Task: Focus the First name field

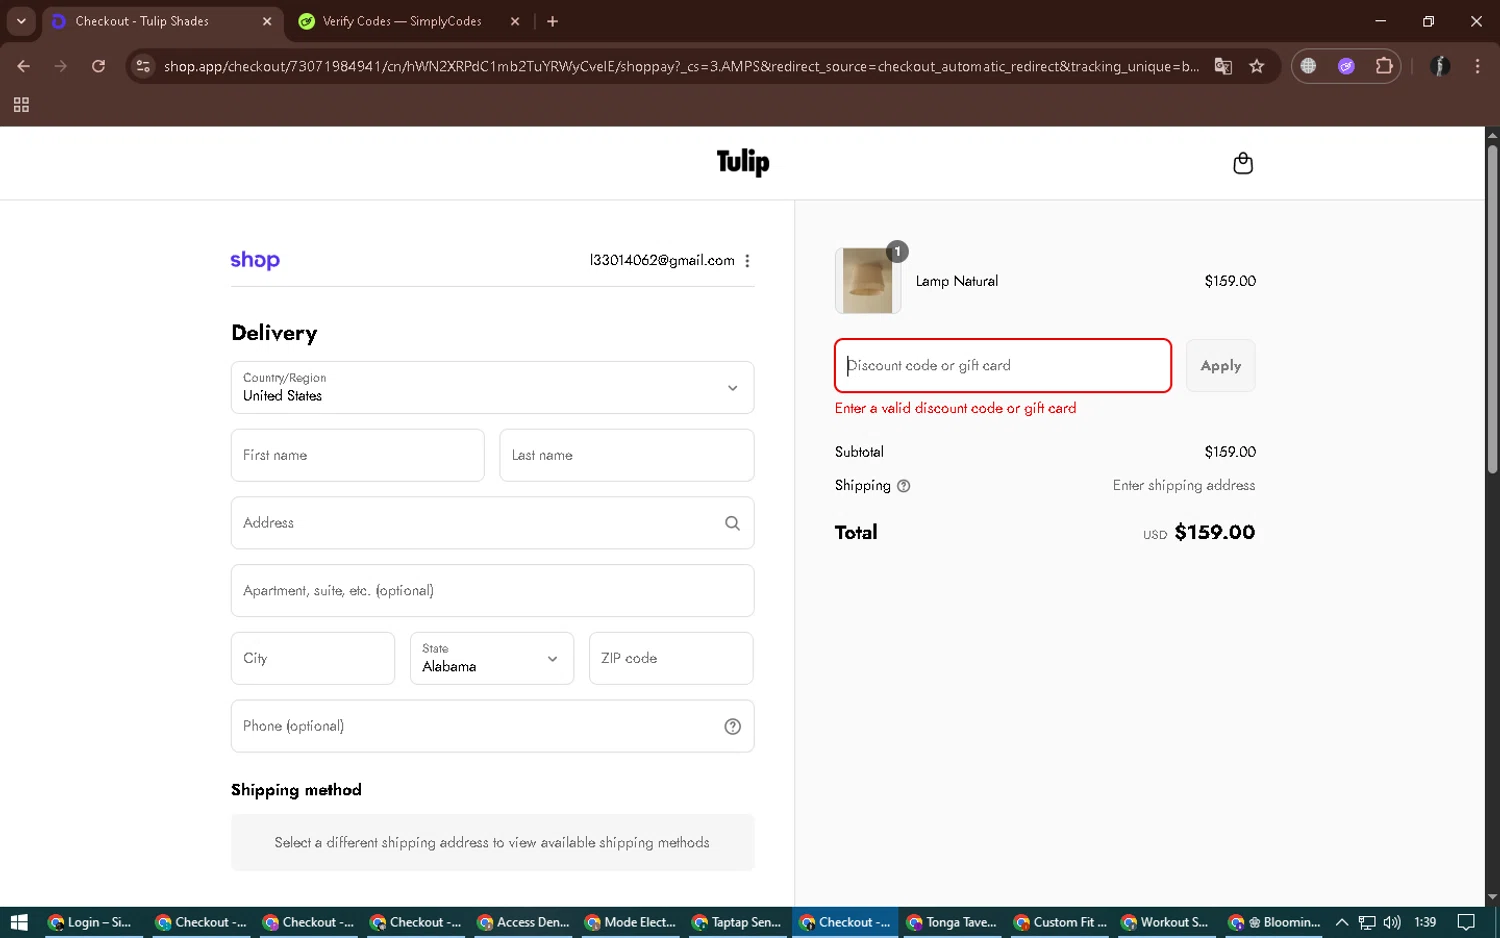Action: pos(357,455)
